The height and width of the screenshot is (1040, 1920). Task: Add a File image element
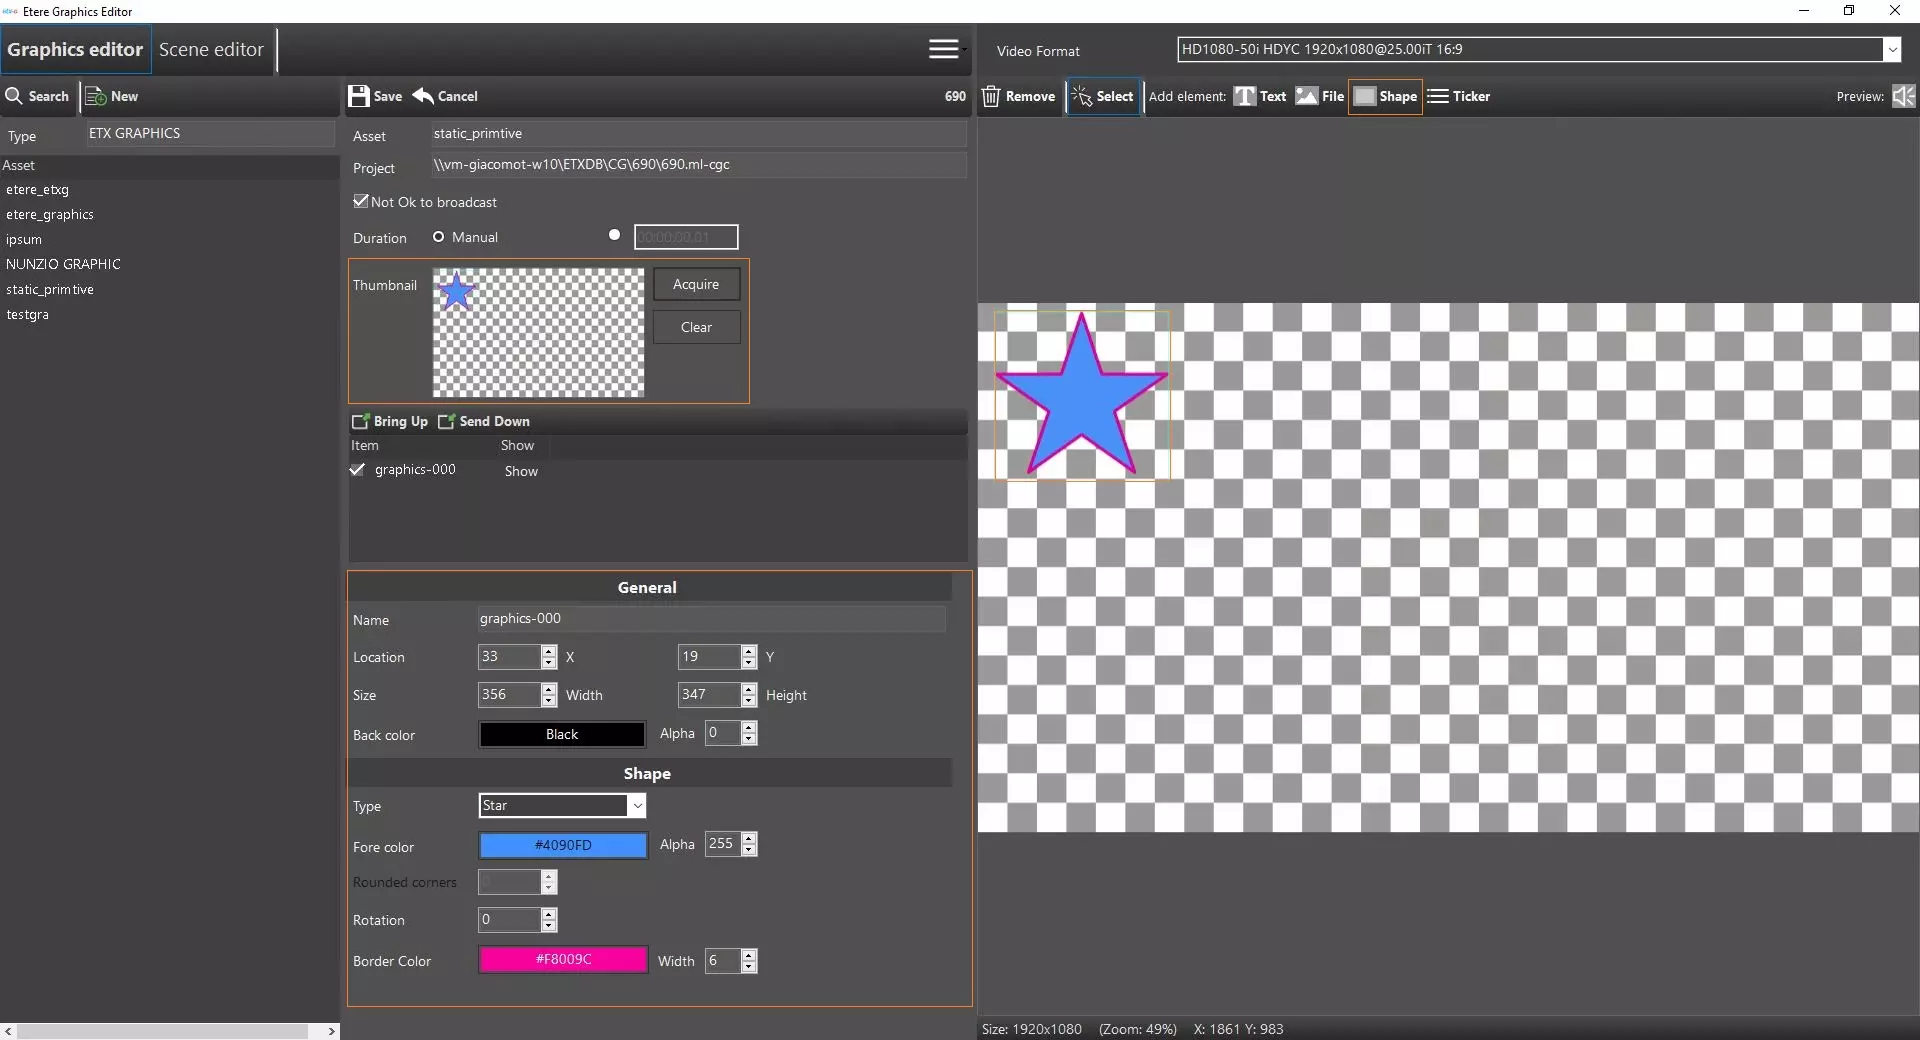[x=1320, y=96]
